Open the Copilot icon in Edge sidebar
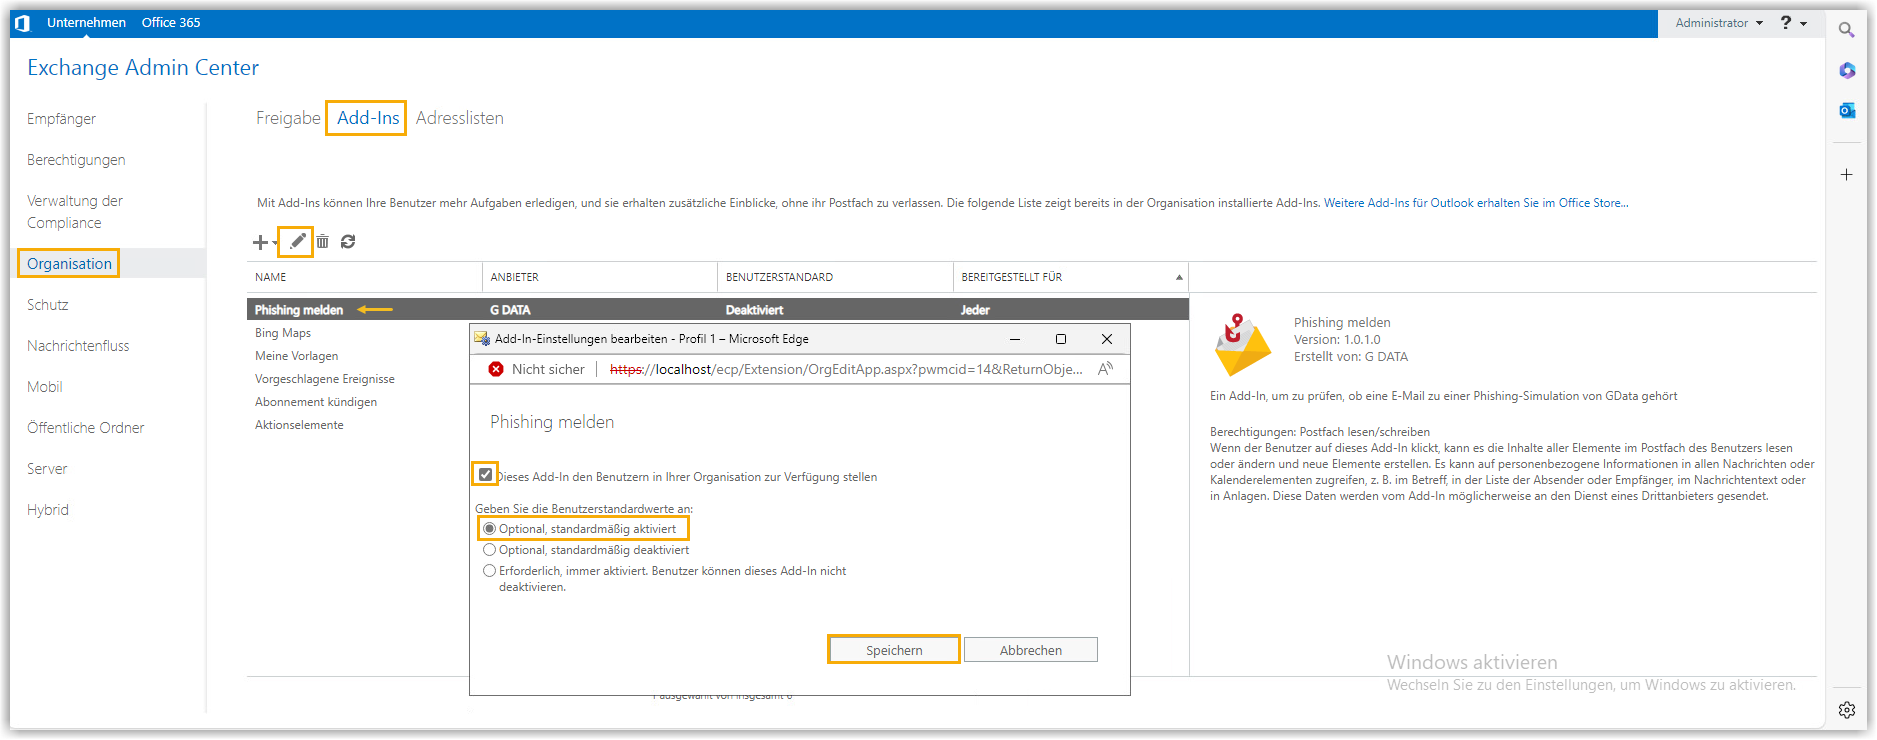This screenshot has width=1877, height=740. (x=1846, y=70)
